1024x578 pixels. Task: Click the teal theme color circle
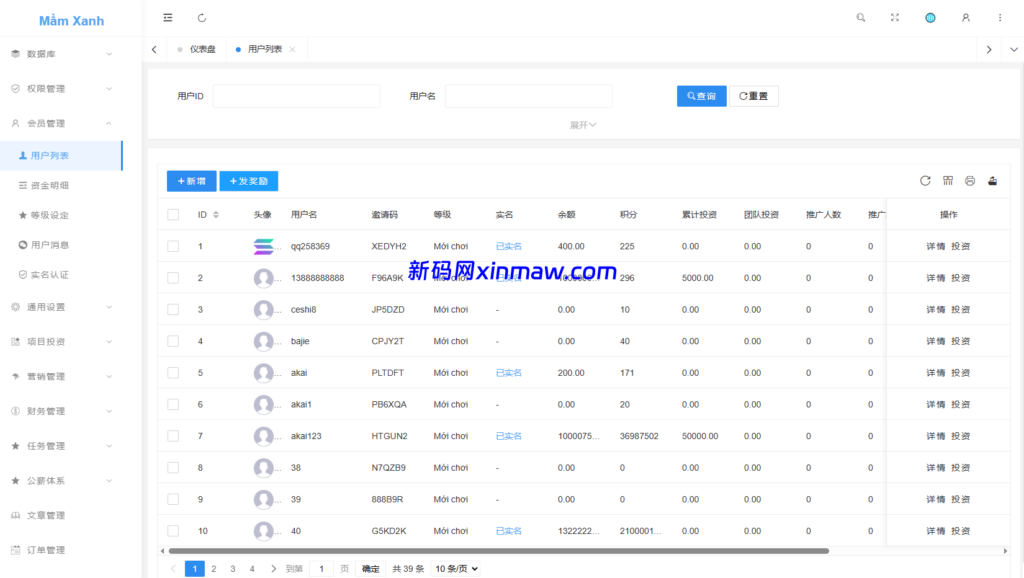tap(930, 18)
